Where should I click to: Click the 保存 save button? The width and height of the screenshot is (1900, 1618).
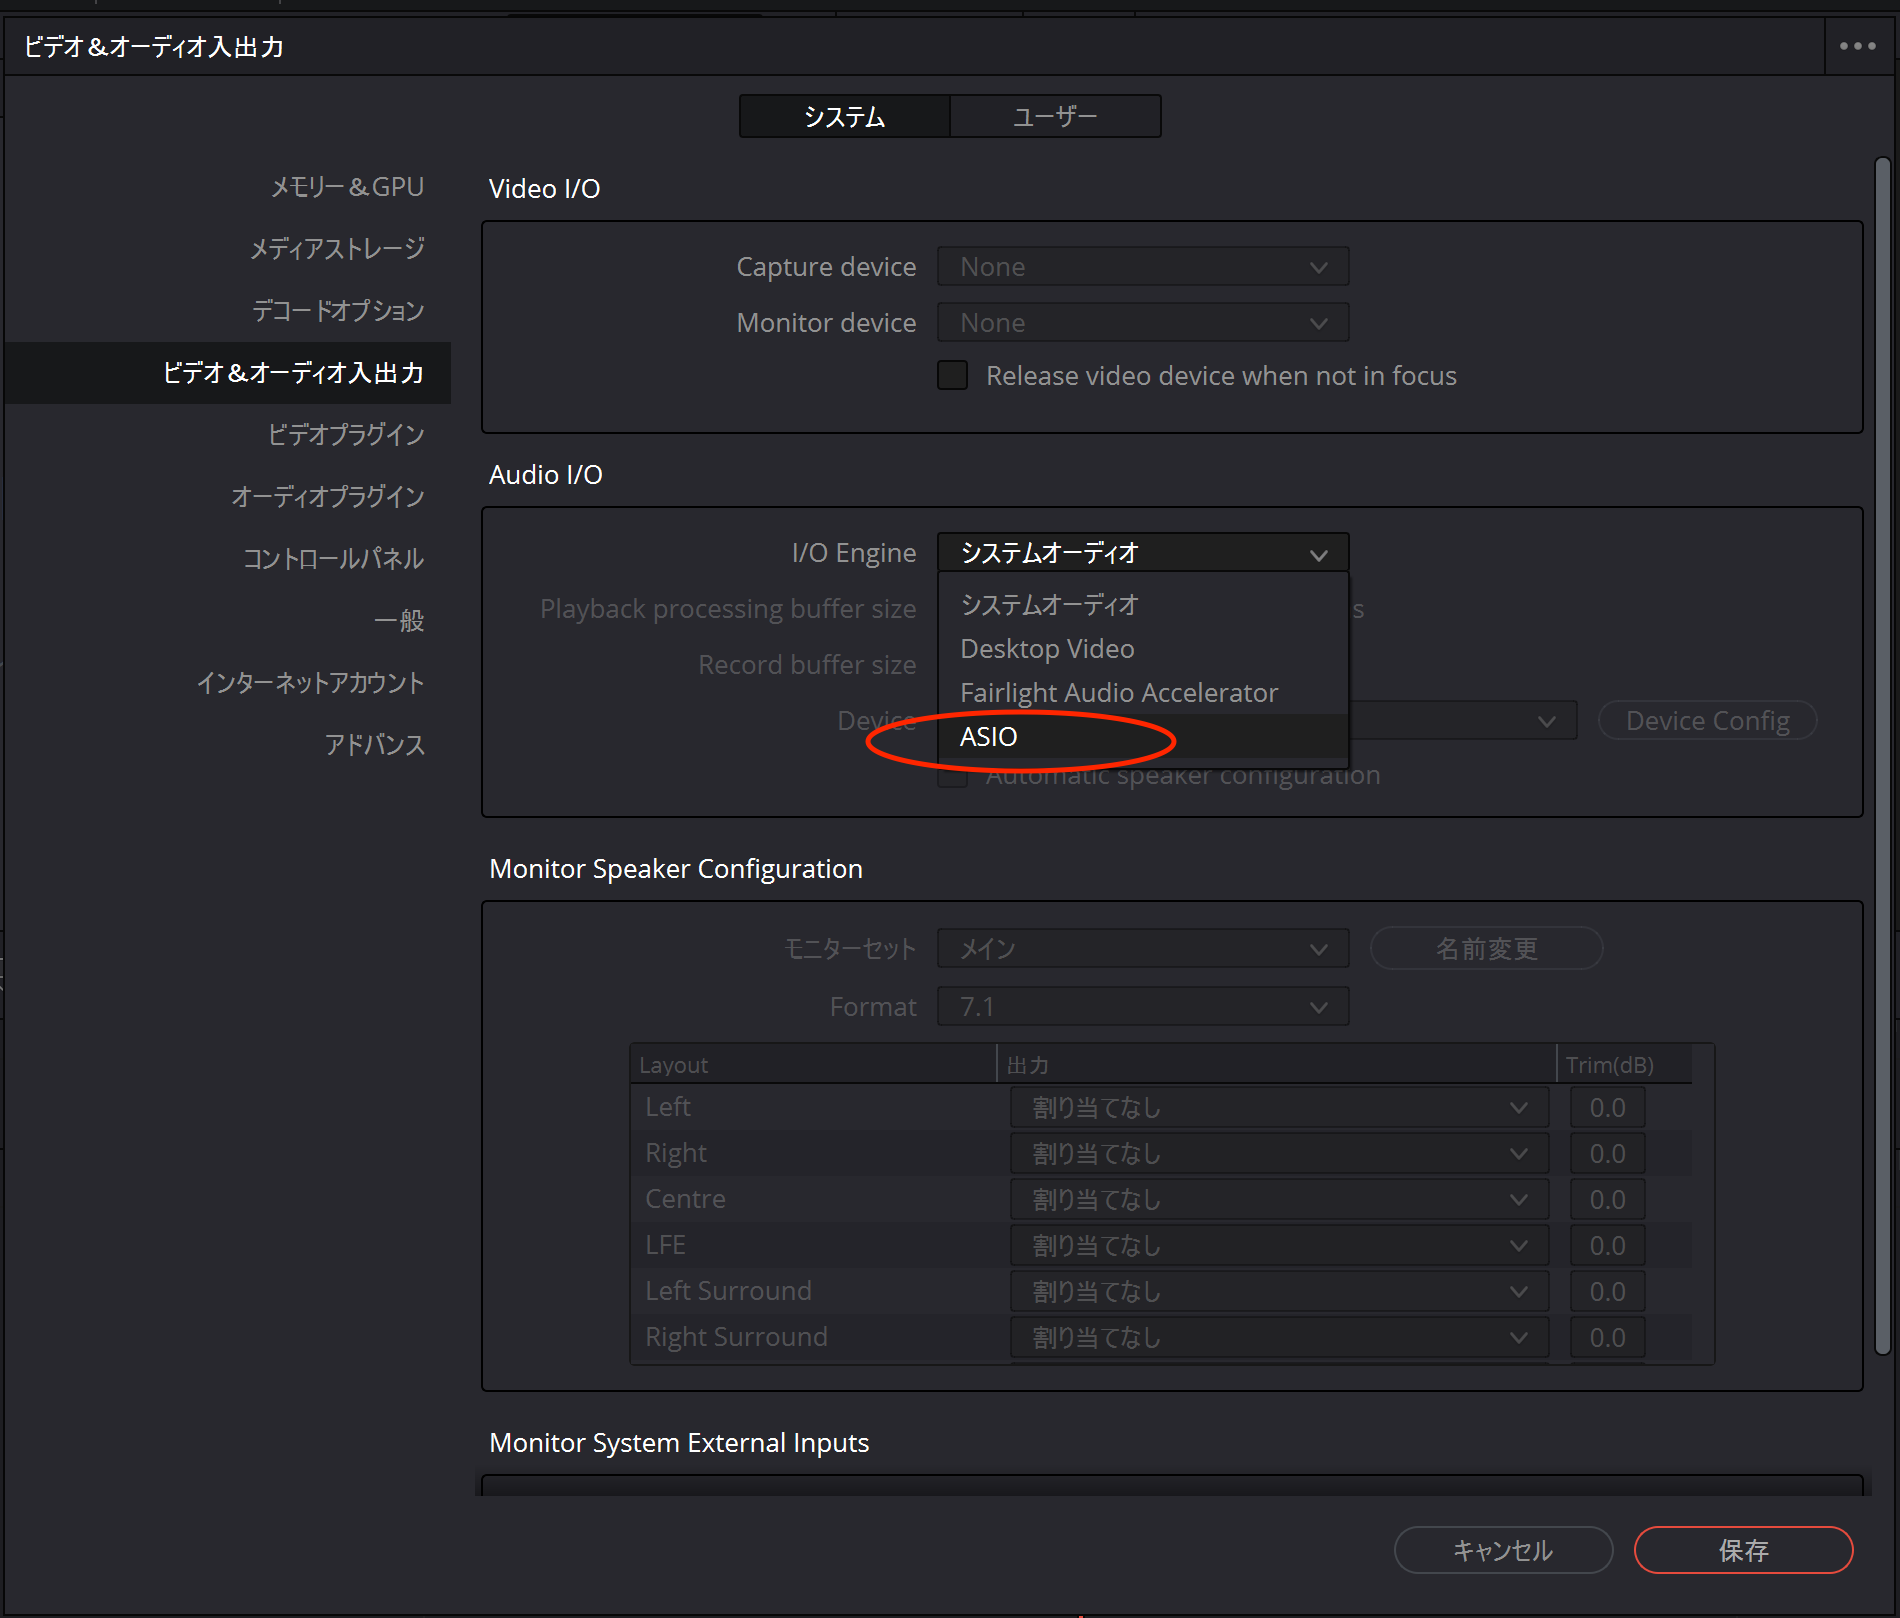pyautogui.click(x=1742, y=1550)
